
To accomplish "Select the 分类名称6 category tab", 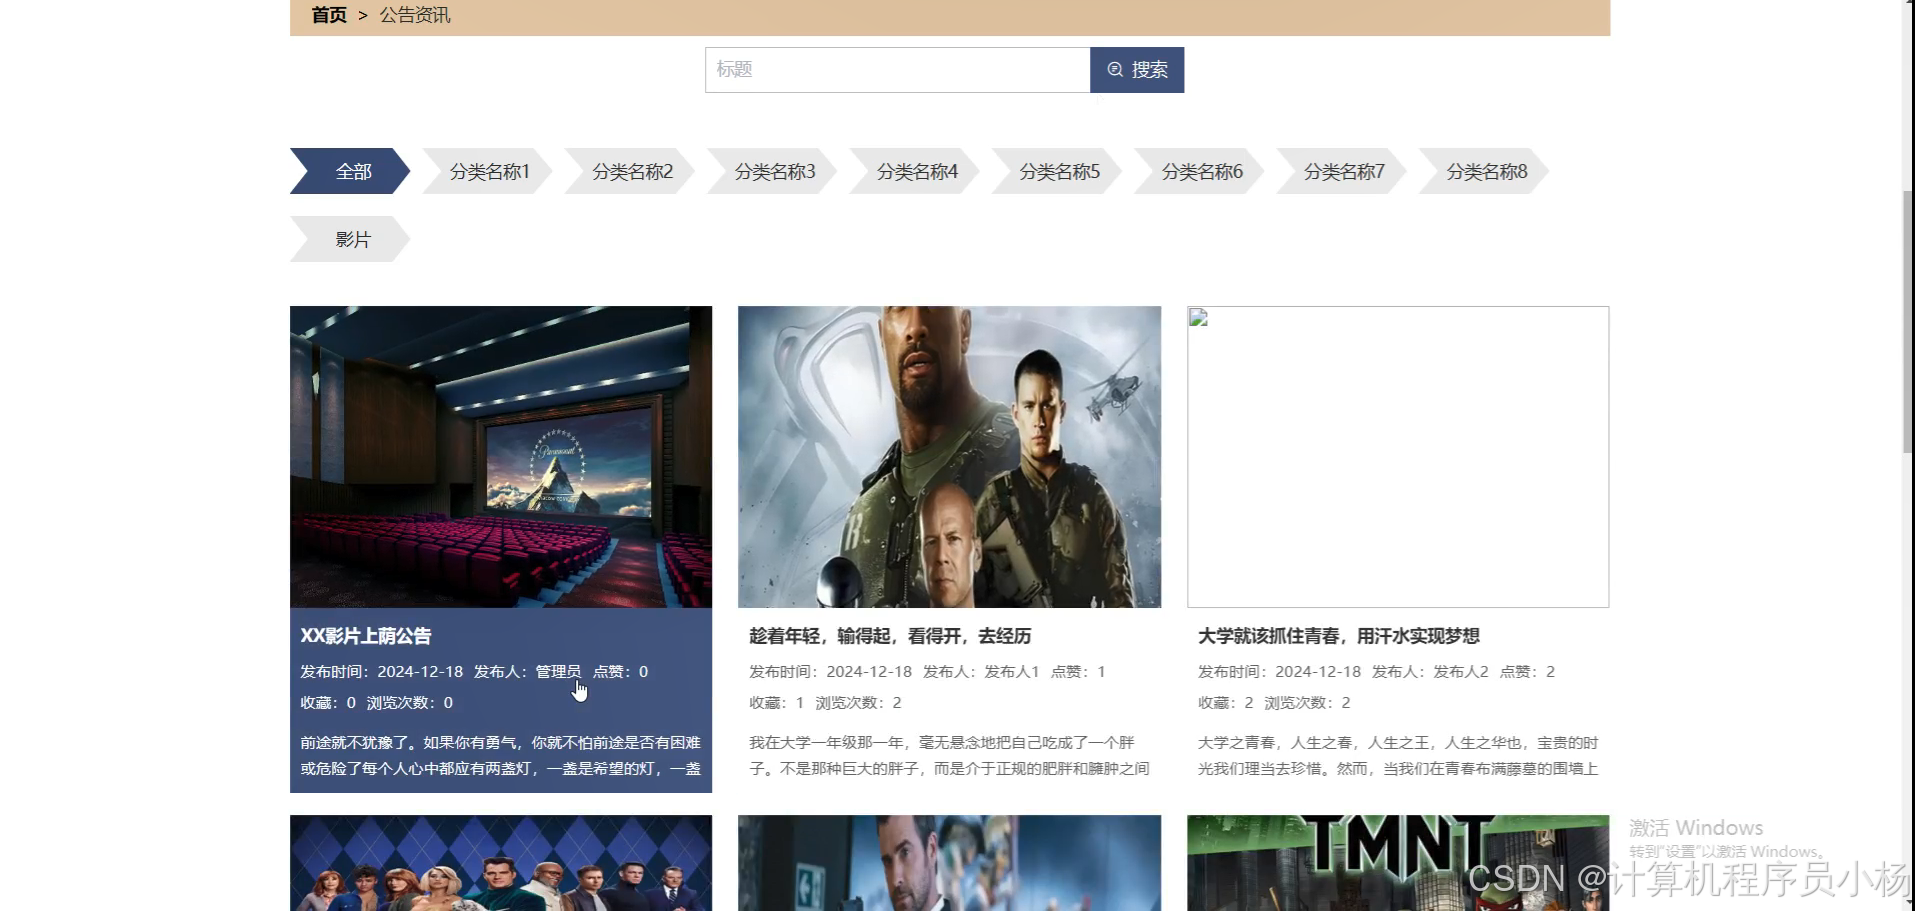I will (x=1200, y=171).
